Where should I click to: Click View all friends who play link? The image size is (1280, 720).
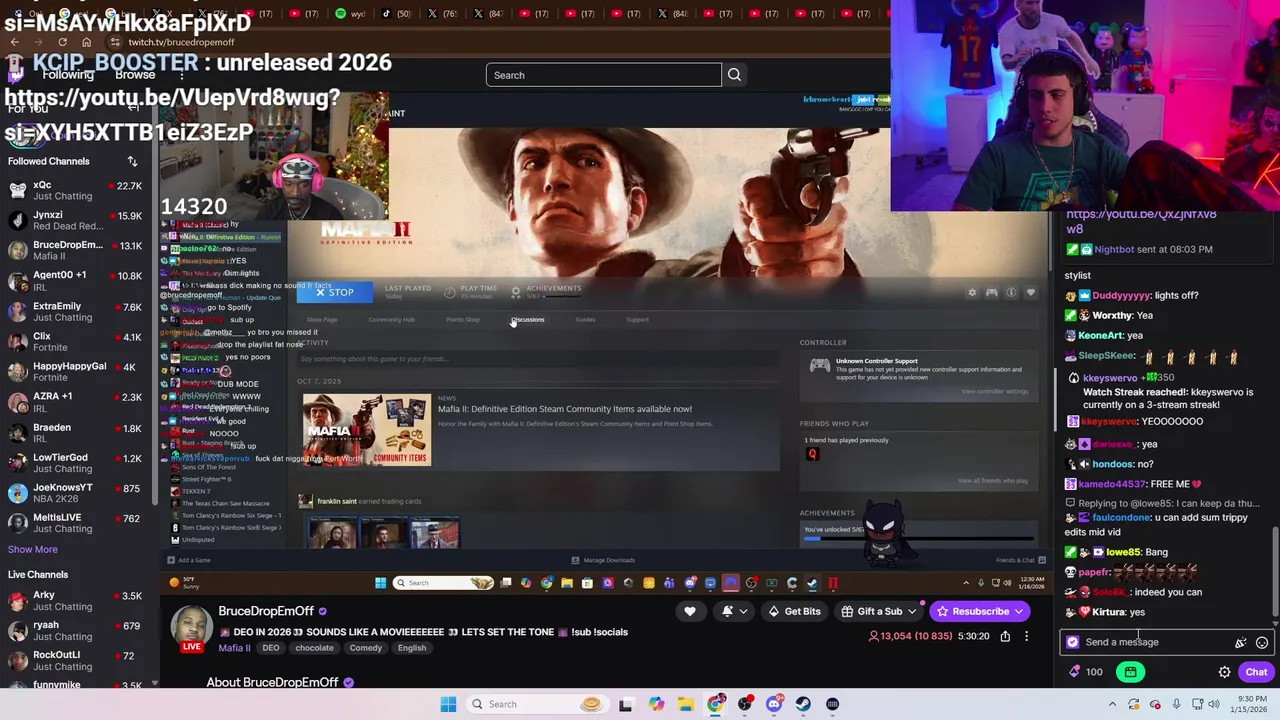pyautogui.click(x=993, y=481)
